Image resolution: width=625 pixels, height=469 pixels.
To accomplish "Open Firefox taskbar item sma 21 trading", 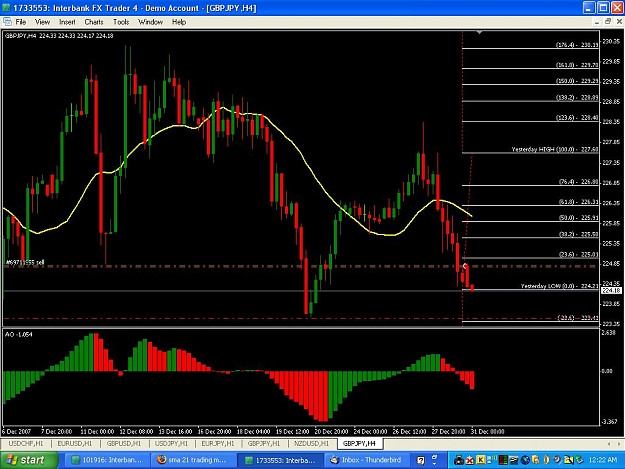I will tap(193, 460).
